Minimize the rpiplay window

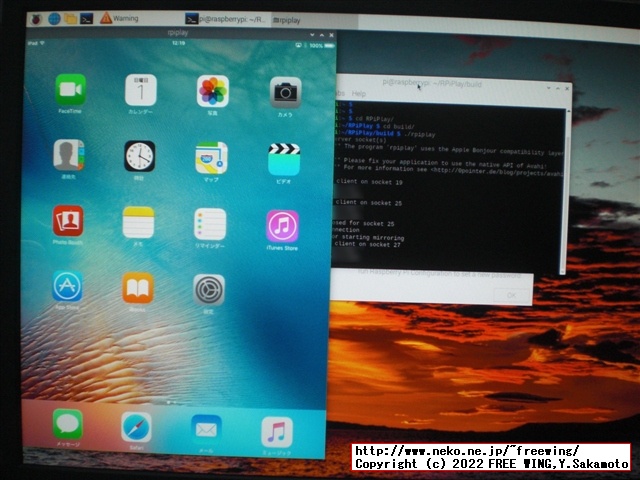312,35
